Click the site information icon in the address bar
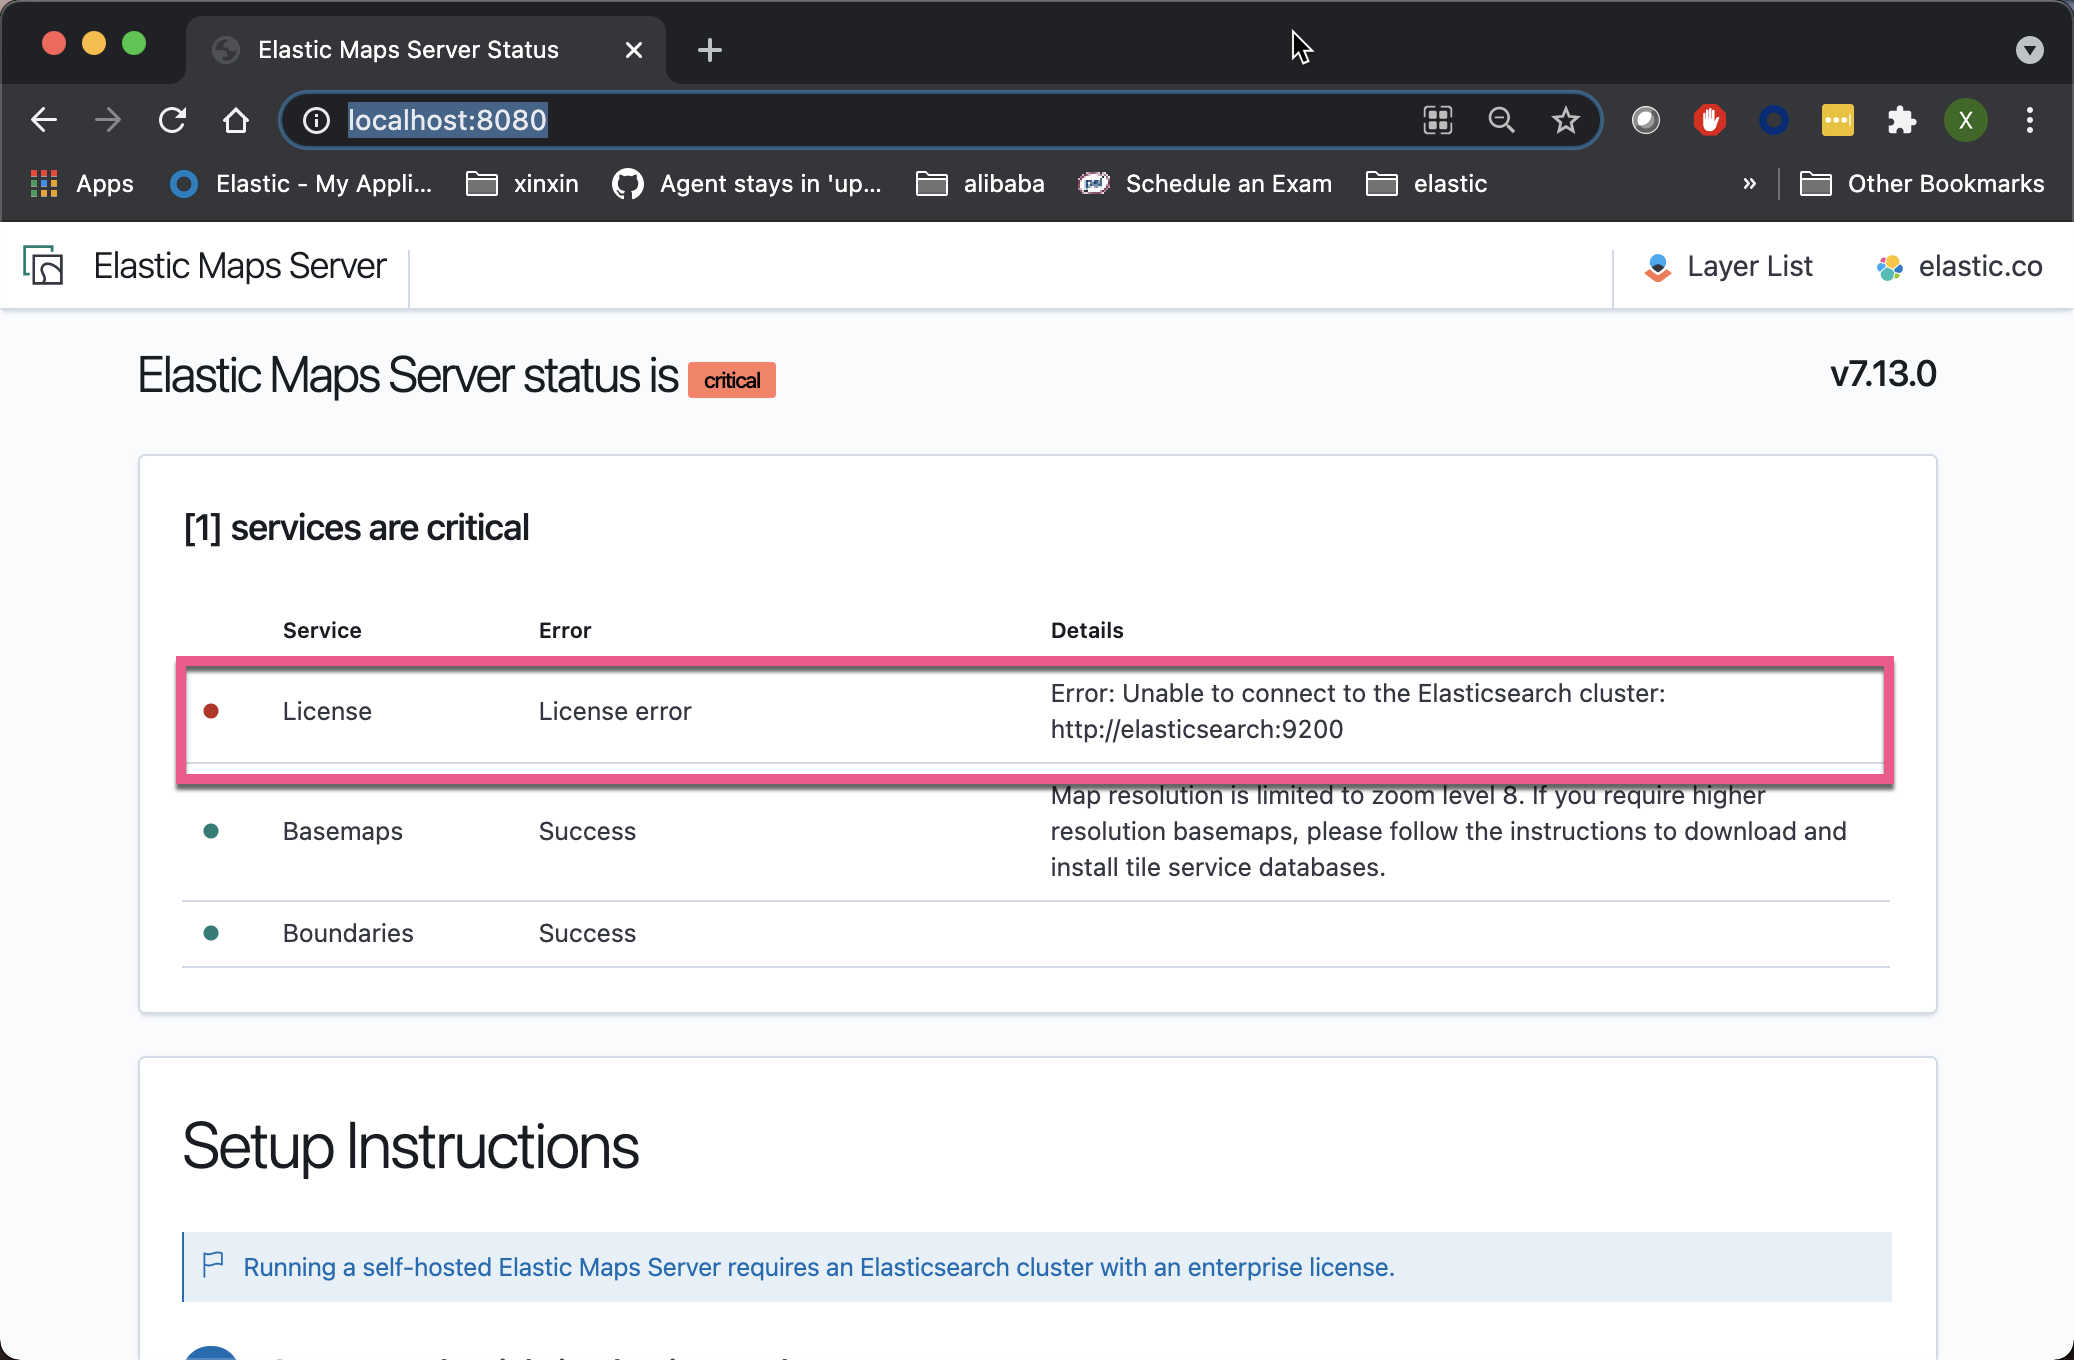2074x1360 pixels. (x=316, y=120)
